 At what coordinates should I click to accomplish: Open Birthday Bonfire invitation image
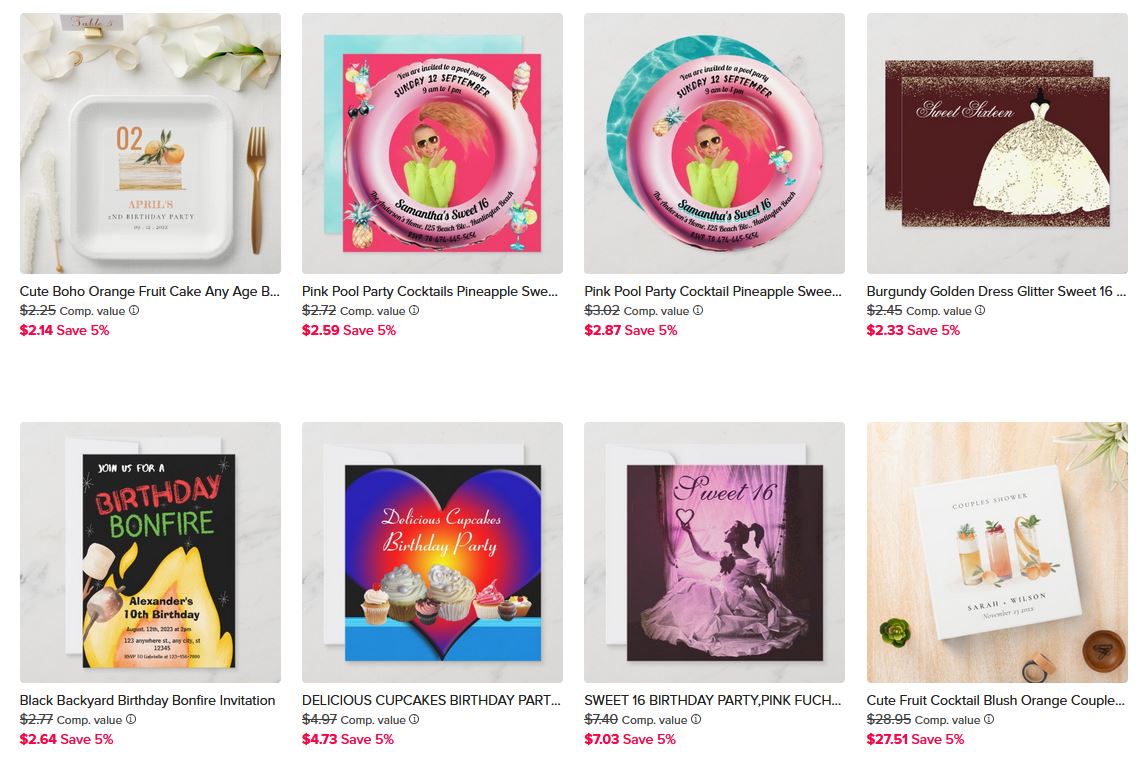[150, 553]
